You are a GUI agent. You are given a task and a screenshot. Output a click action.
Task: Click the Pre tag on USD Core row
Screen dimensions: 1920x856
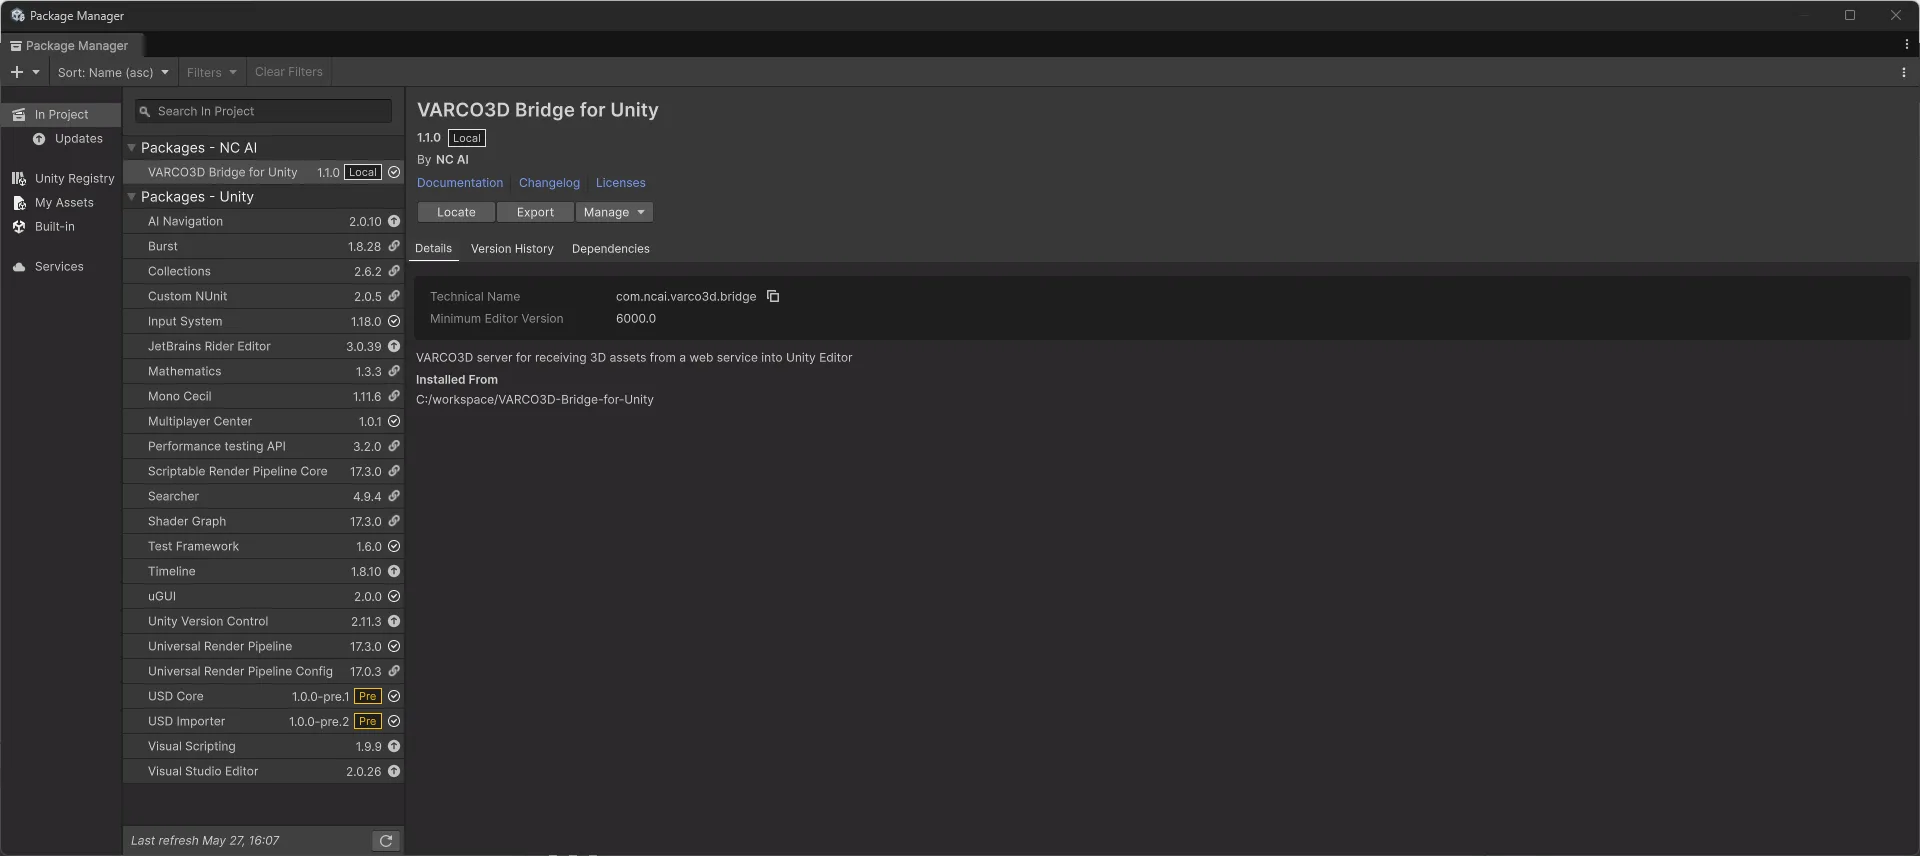coord(368,696)
